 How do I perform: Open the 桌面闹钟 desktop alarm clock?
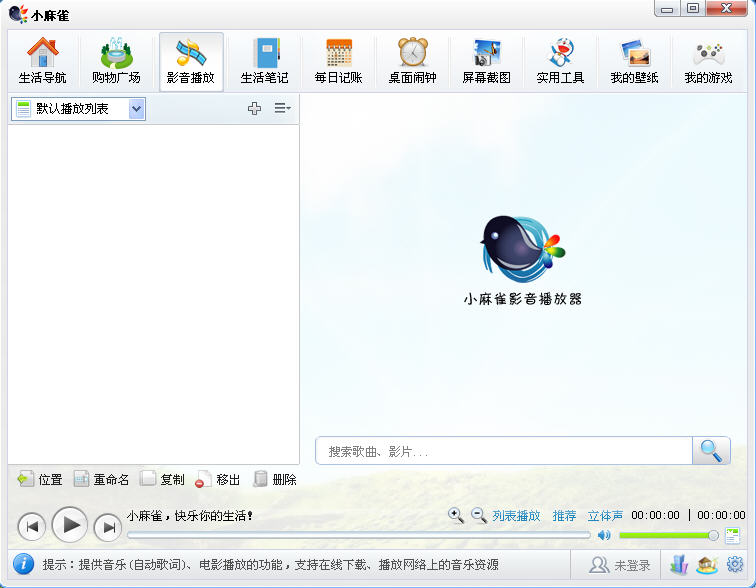click(x=413, y=61)
